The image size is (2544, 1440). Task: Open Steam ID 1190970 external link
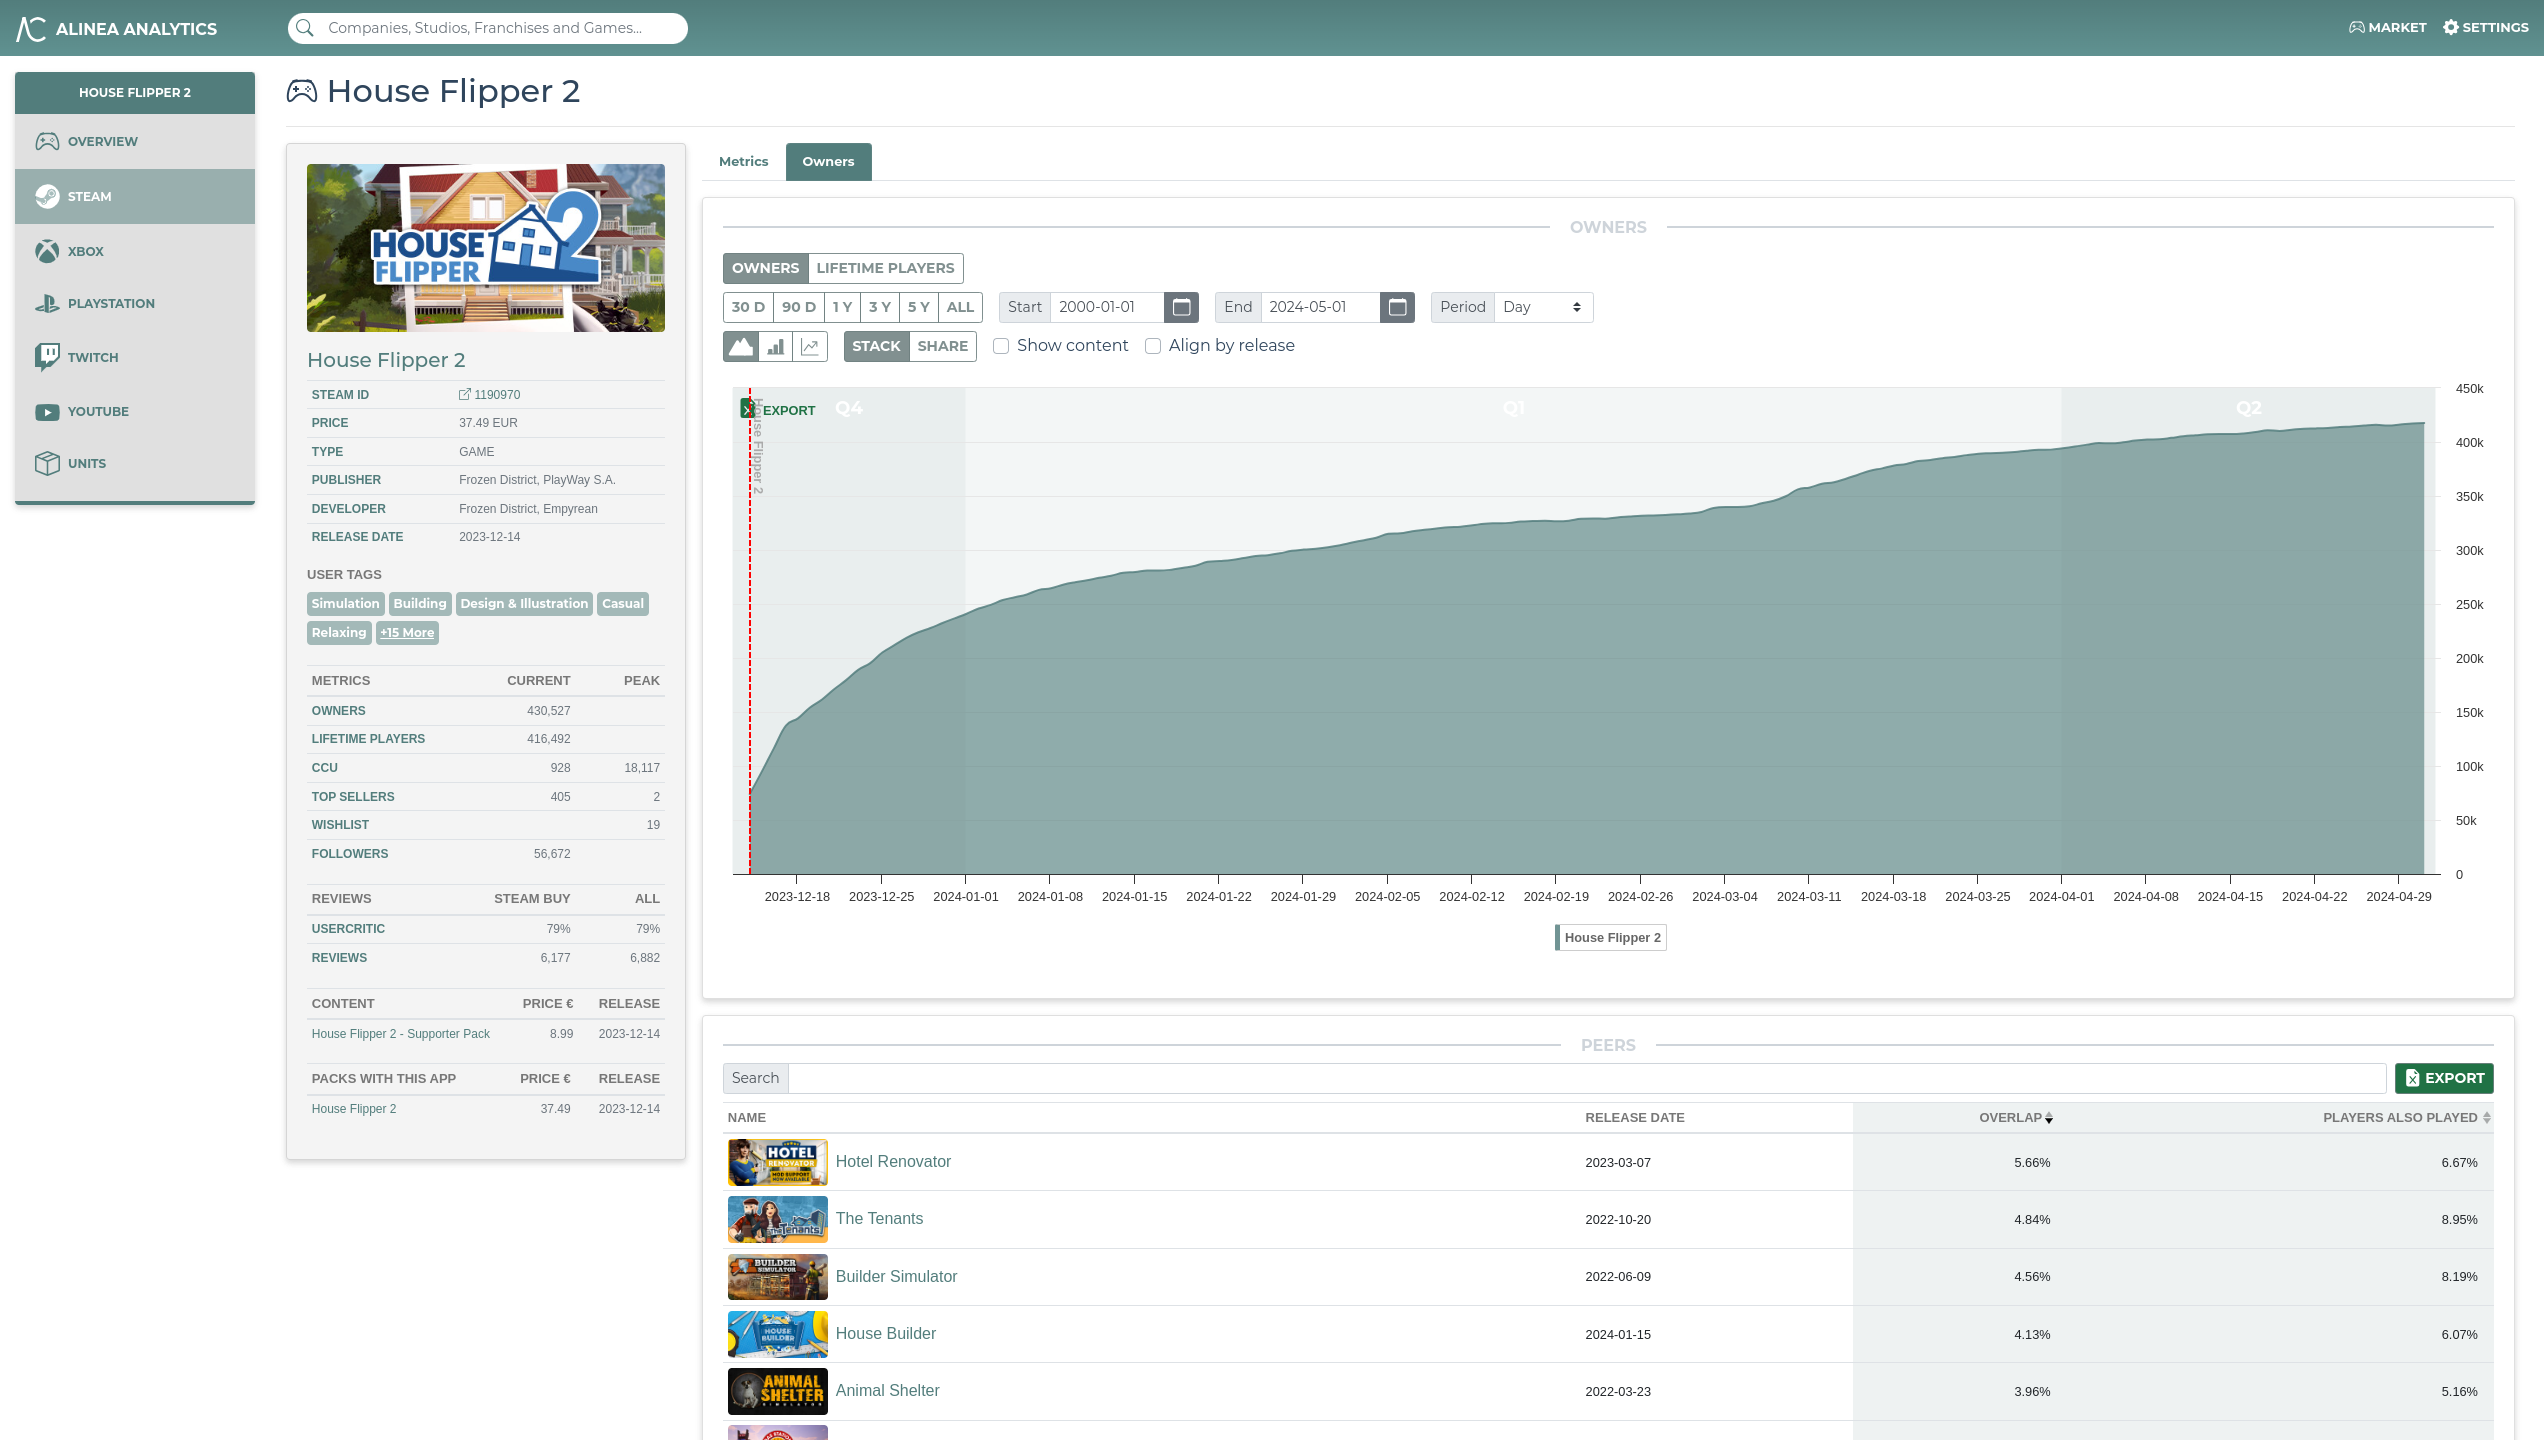[x=490, y=395]
